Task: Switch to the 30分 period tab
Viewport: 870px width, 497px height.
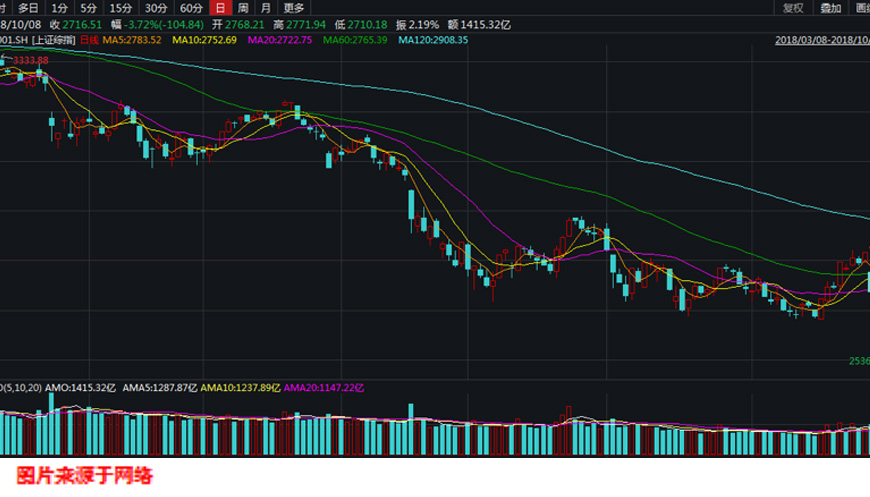Action: [156, 8]
